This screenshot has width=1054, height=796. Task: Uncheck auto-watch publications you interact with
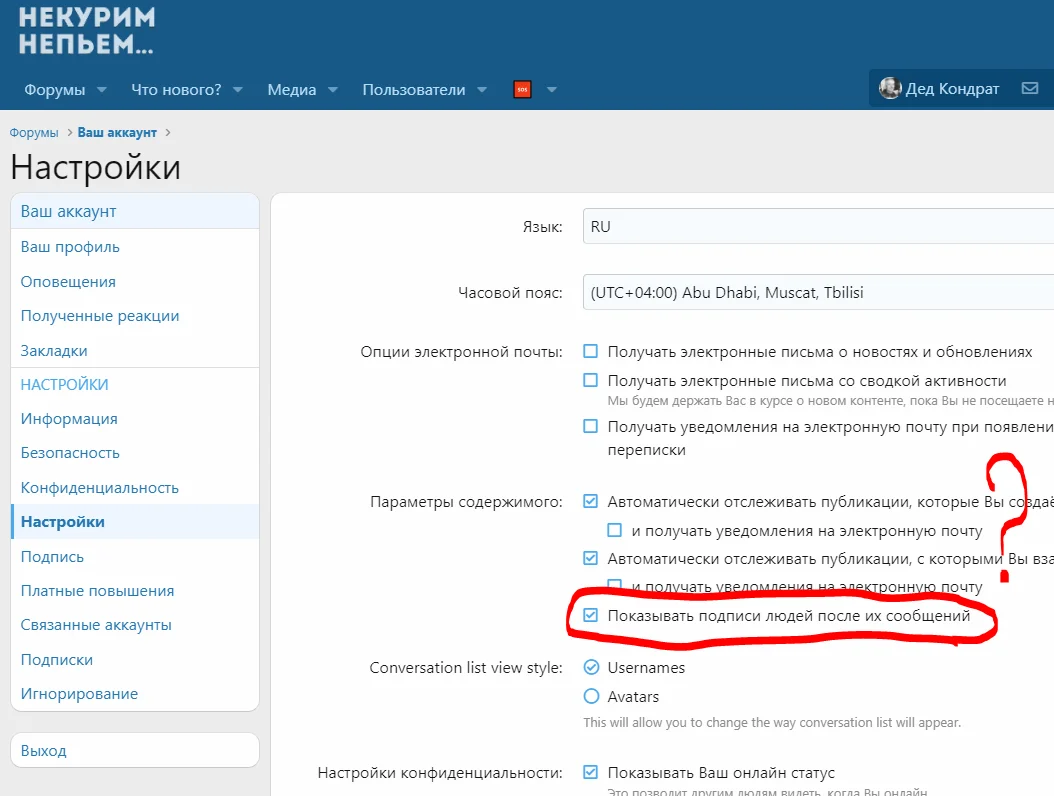590,558
